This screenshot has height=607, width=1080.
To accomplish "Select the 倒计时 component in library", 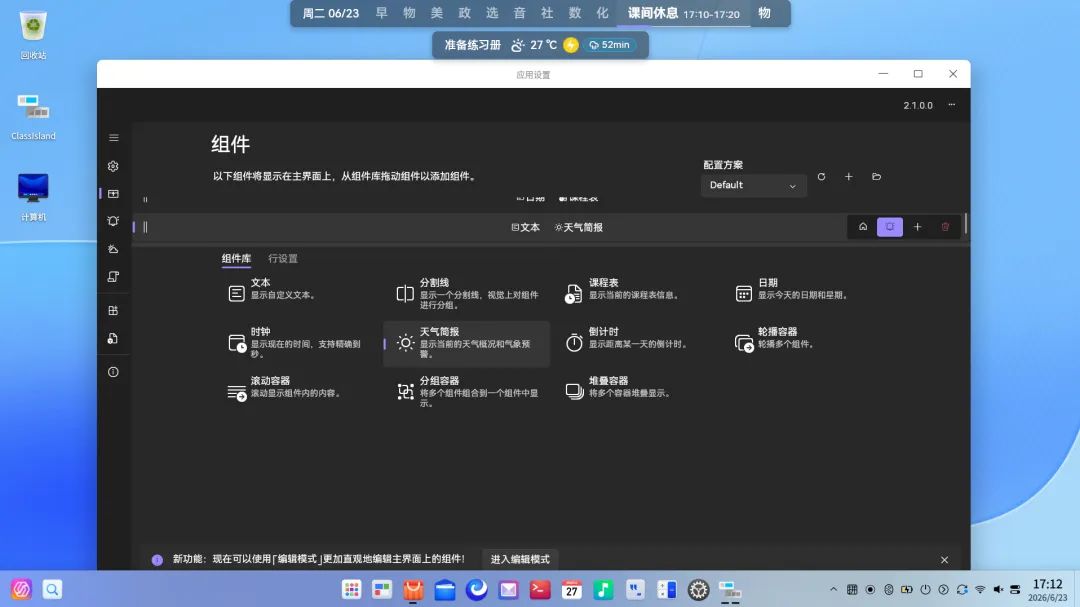I will (x=636, y=343).
